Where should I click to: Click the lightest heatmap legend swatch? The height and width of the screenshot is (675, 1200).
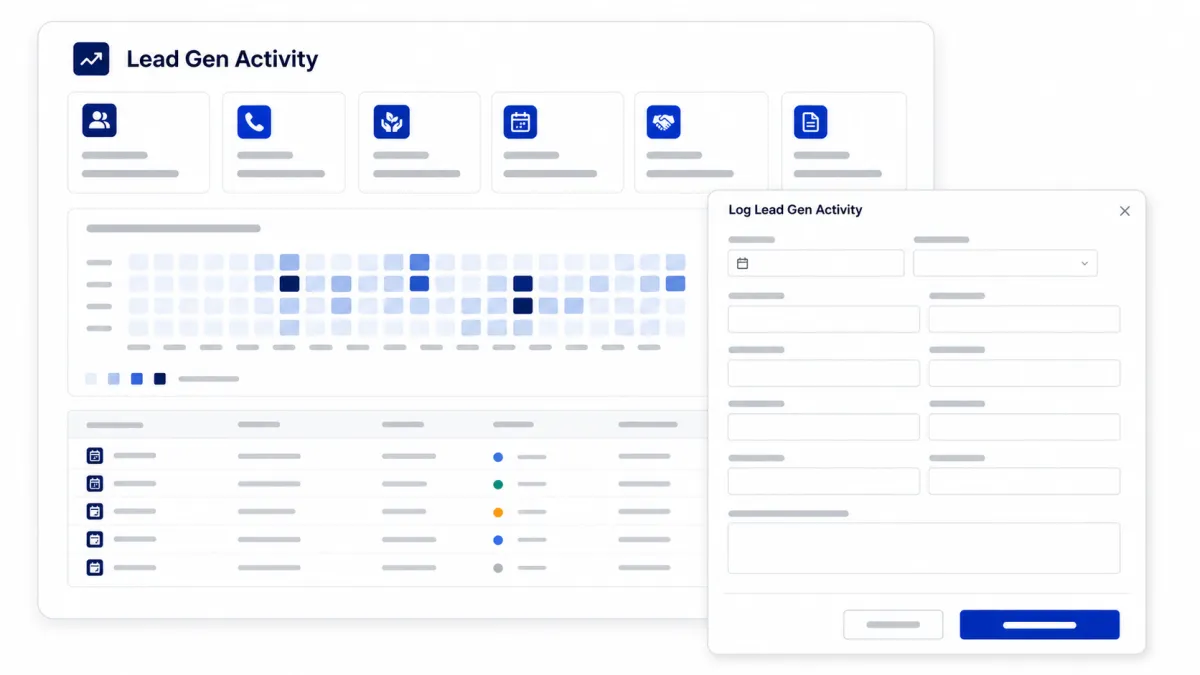click(x=91, y=379)
